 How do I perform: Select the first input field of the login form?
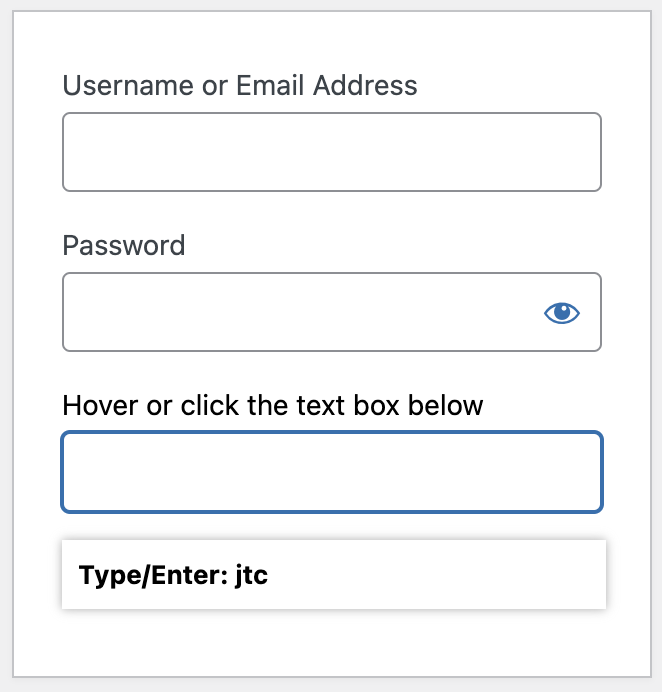(x=332, y=152)
